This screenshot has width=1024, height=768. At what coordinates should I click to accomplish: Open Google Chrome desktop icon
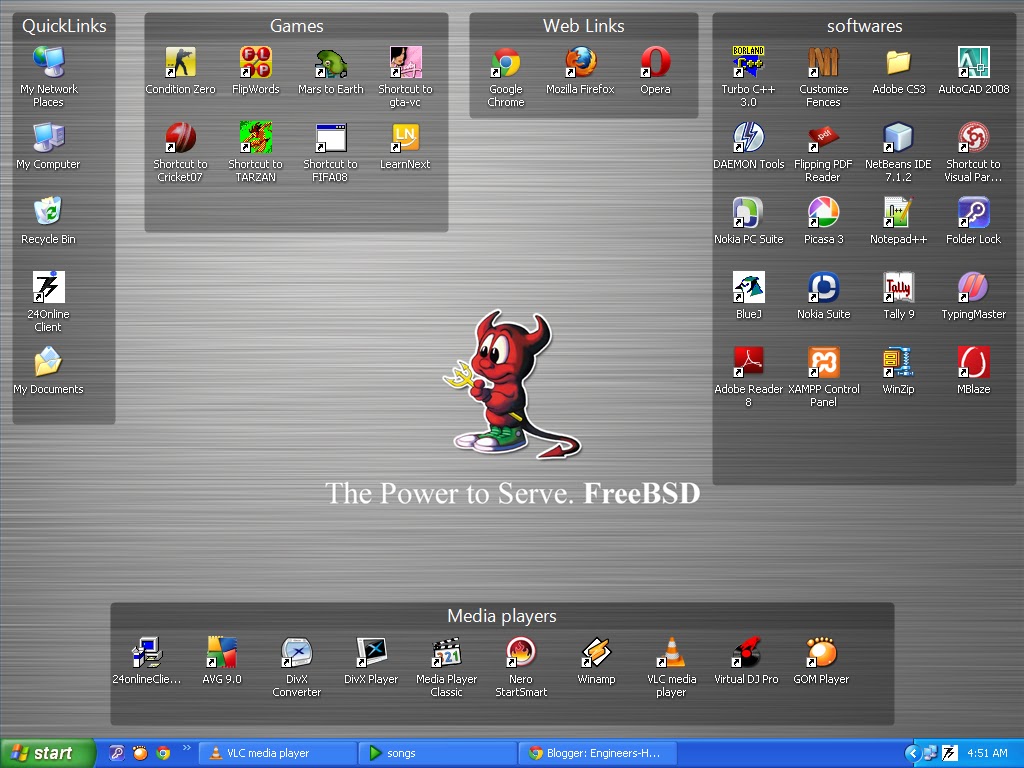click(506, 77)
